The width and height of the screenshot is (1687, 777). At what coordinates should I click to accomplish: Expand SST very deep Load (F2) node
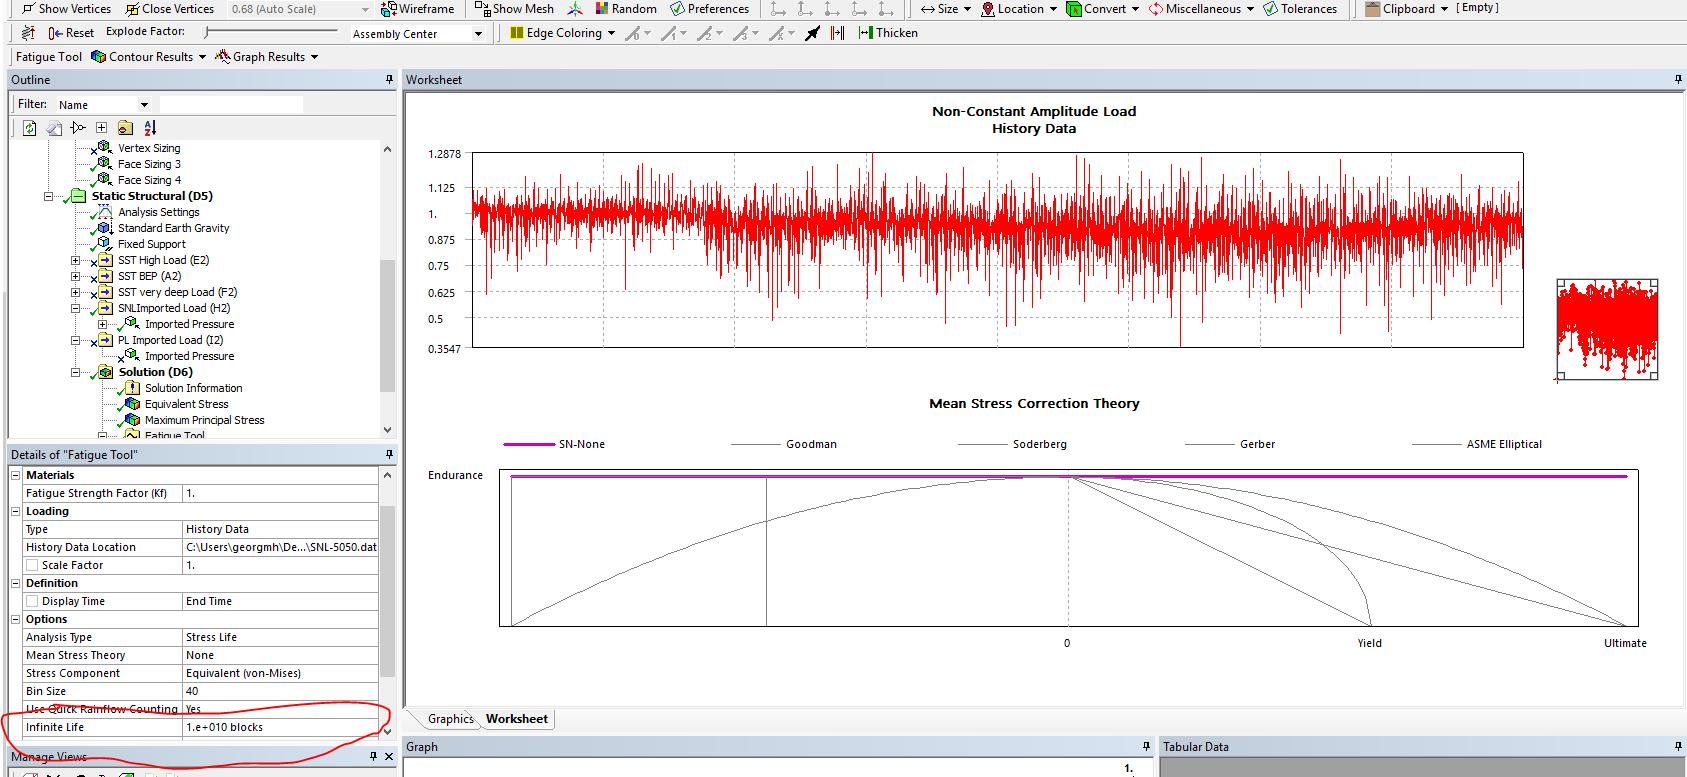pos(75,292)
